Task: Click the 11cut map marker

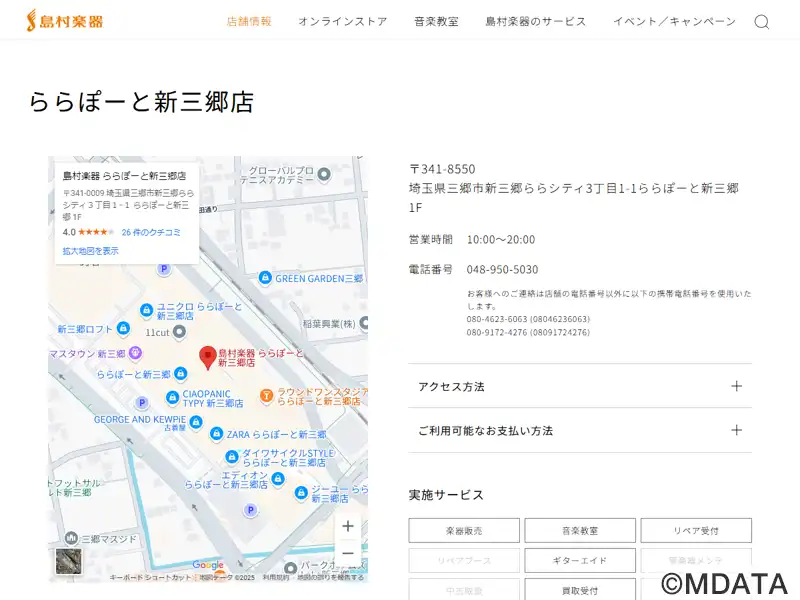Action: coord(179,332)
